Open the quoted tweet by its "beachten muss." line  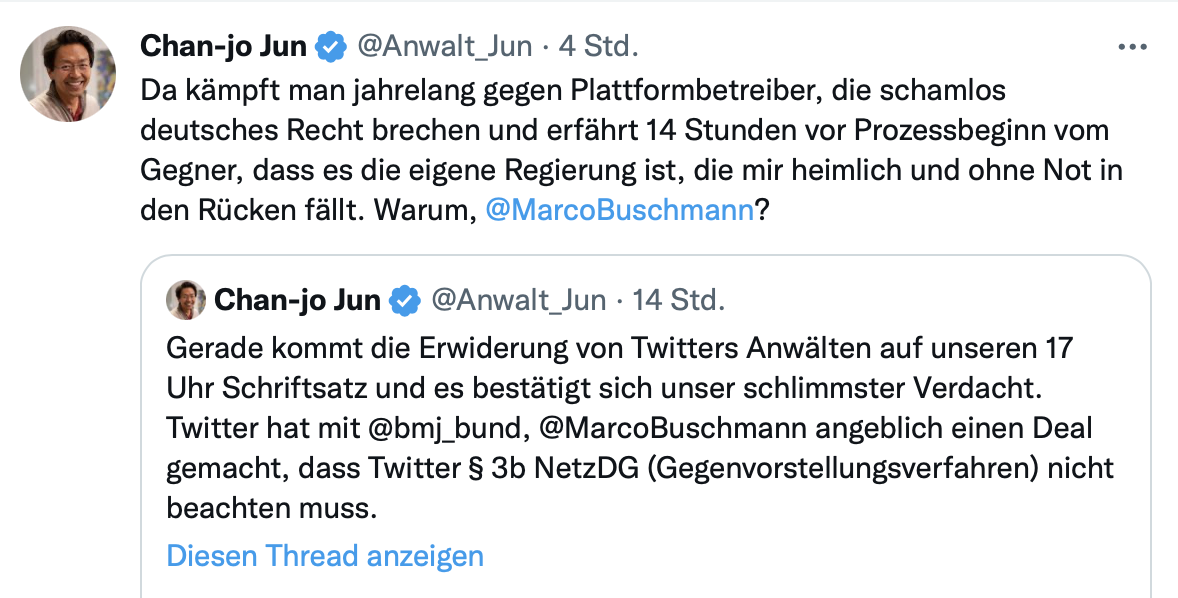click(271, 508)
